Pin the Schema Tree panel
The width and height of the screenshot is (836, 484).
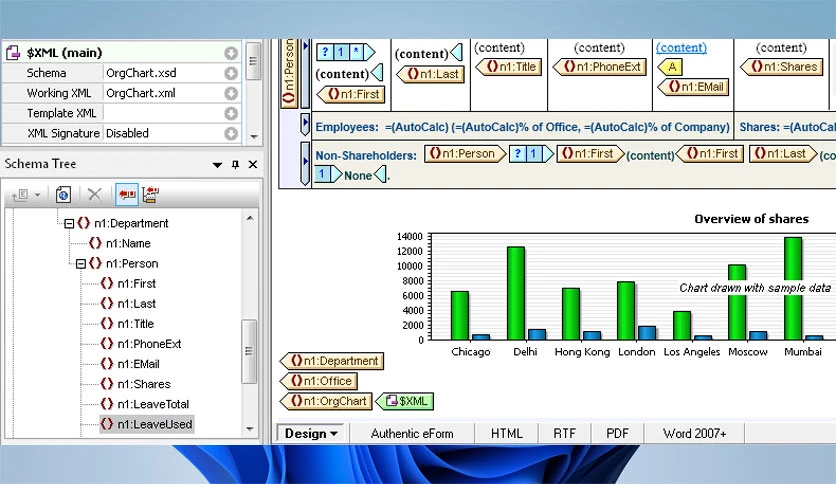235,165
